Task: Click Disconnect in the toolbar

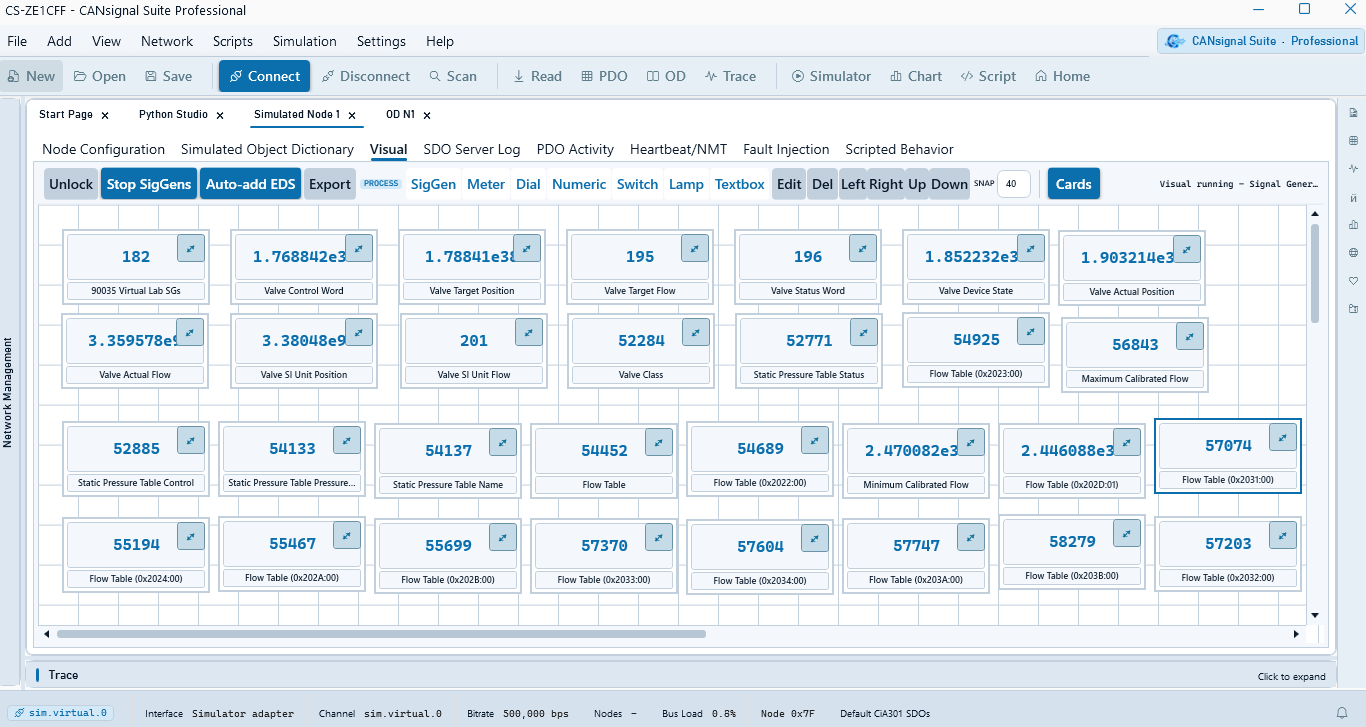Action: pos(364,76)
